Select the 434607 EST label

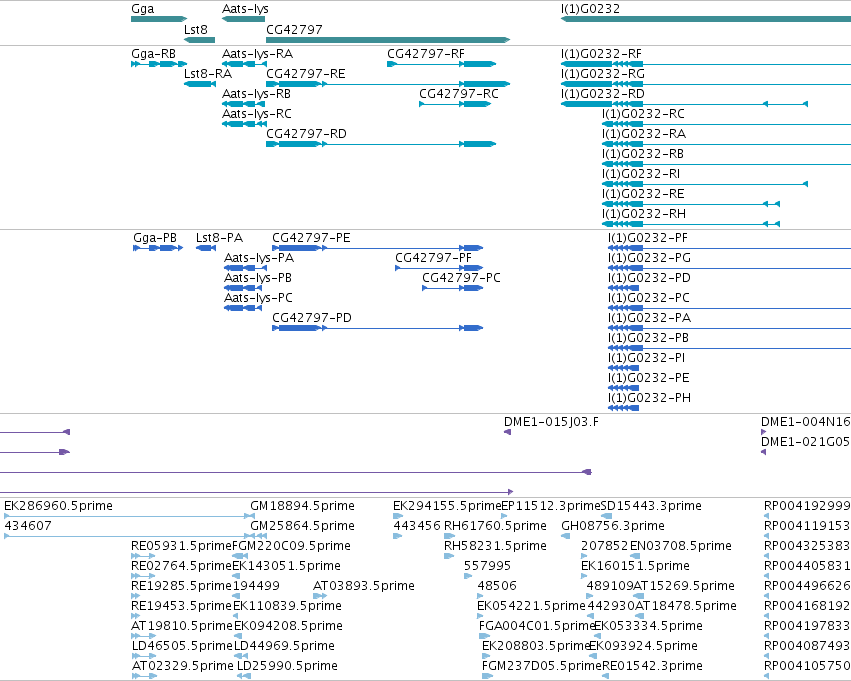[x=28, y=526]
